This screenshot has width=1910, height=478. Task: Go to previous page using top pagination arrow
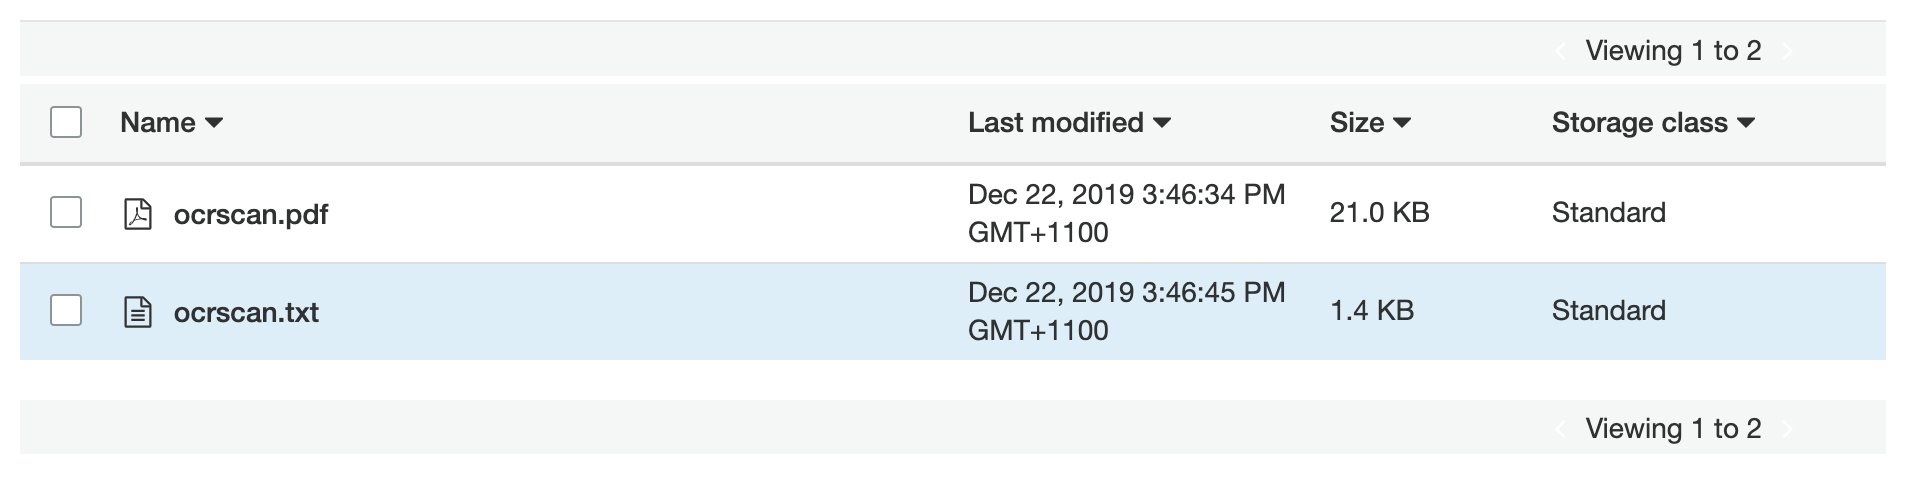tap(1559, 51)
